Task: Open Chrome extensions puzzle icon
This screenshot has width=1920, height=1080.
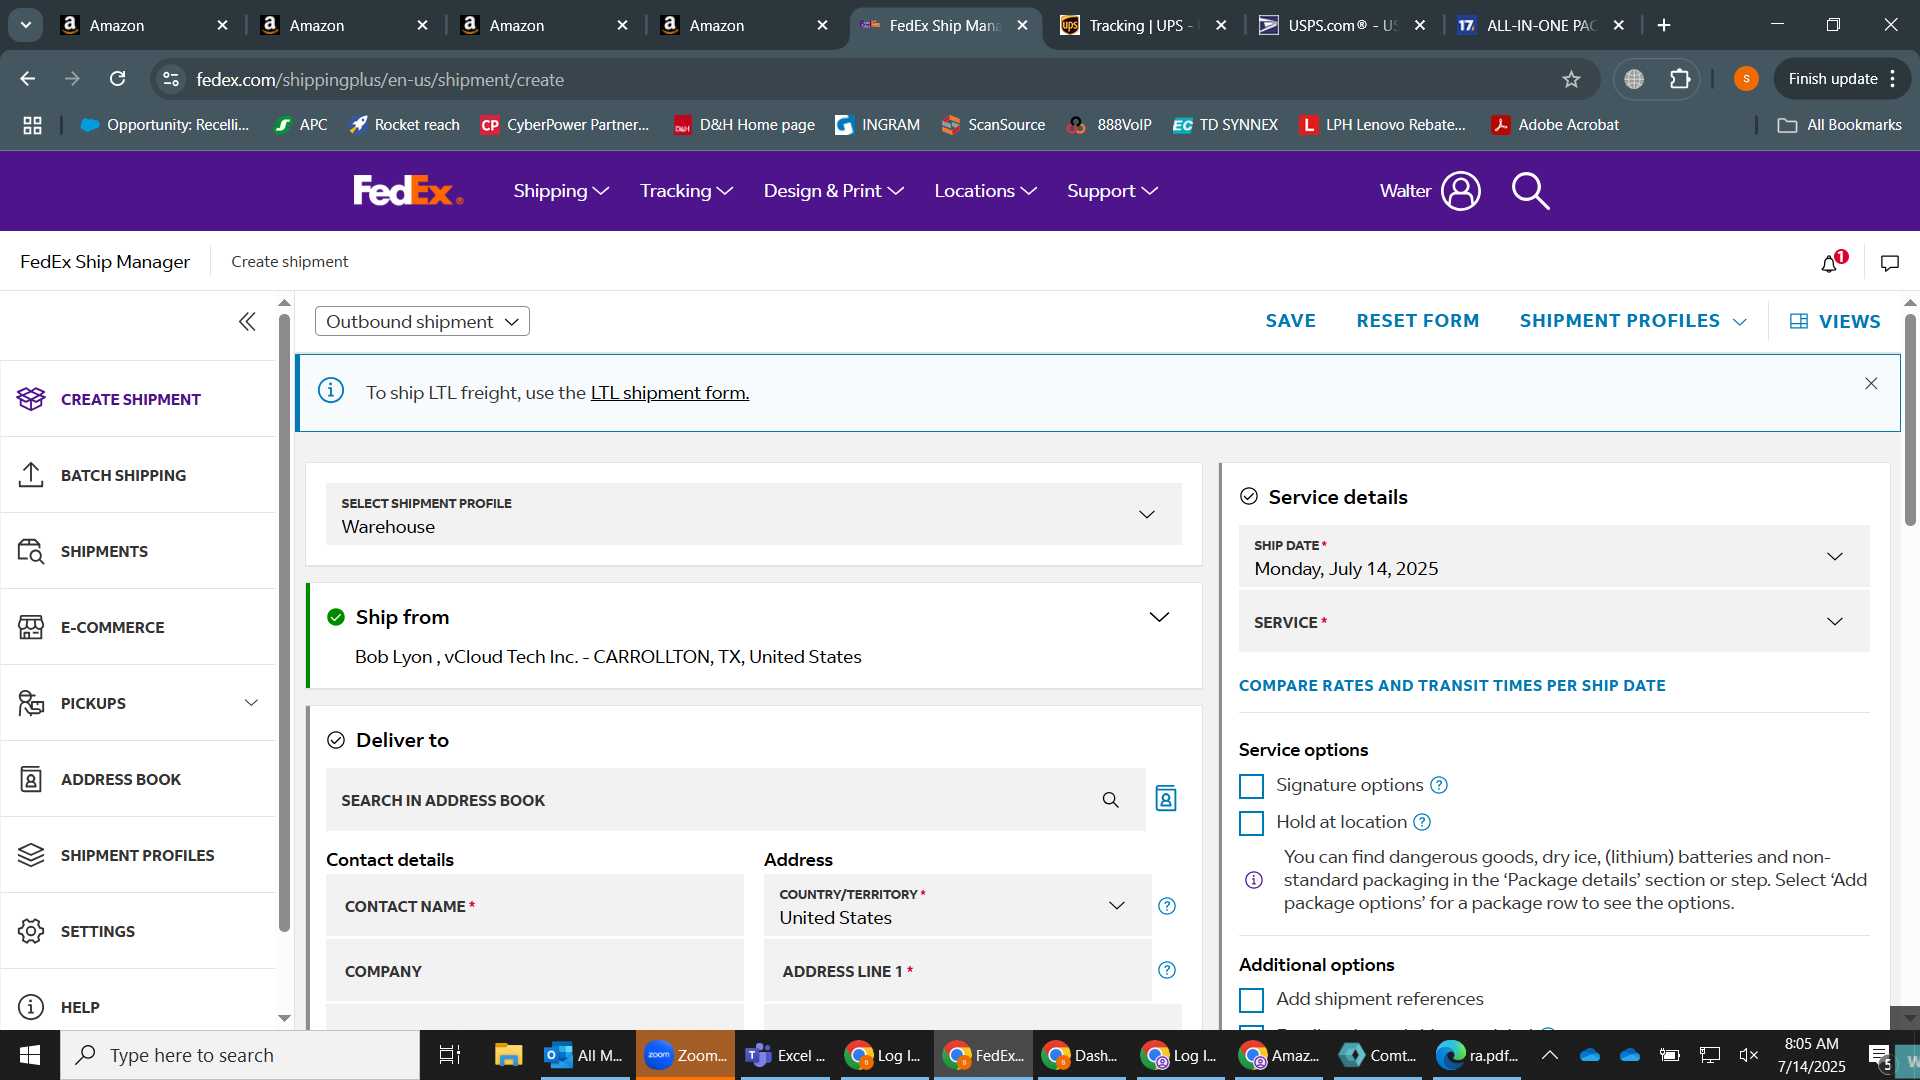Action: tap(1681, 79)
